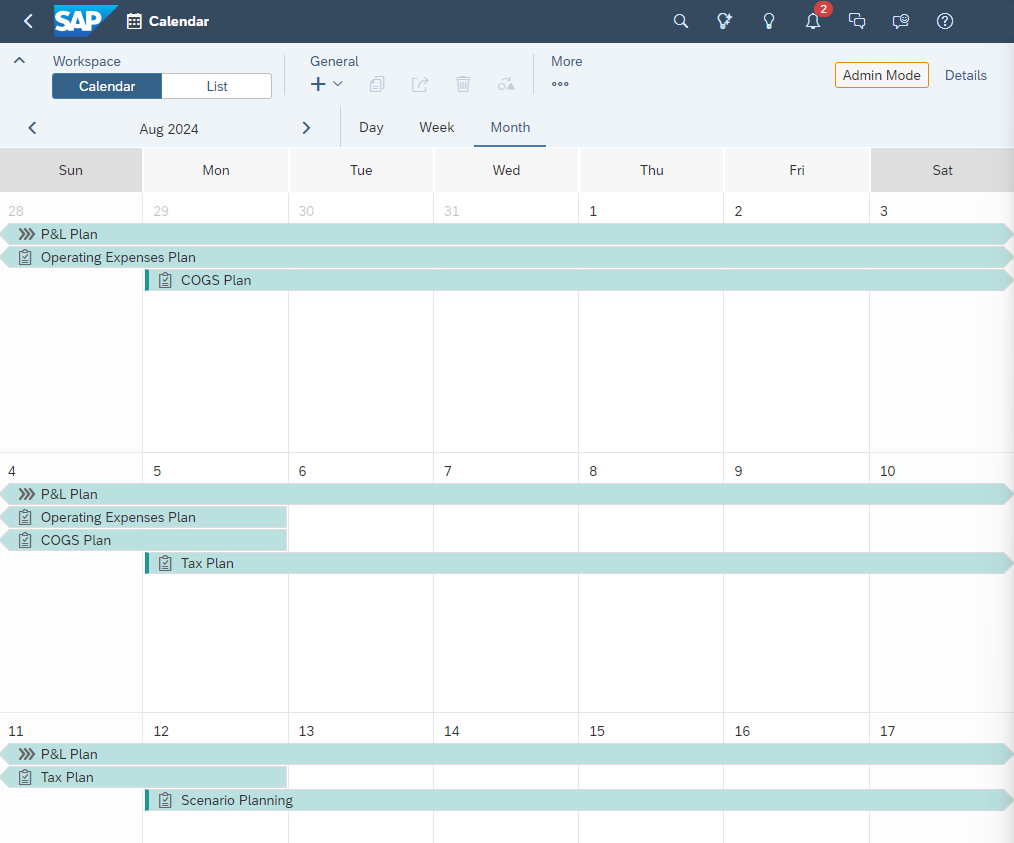1014x843 pixels.
Task: Collapse the toolbar with the chevron
Action: (19, 60)
